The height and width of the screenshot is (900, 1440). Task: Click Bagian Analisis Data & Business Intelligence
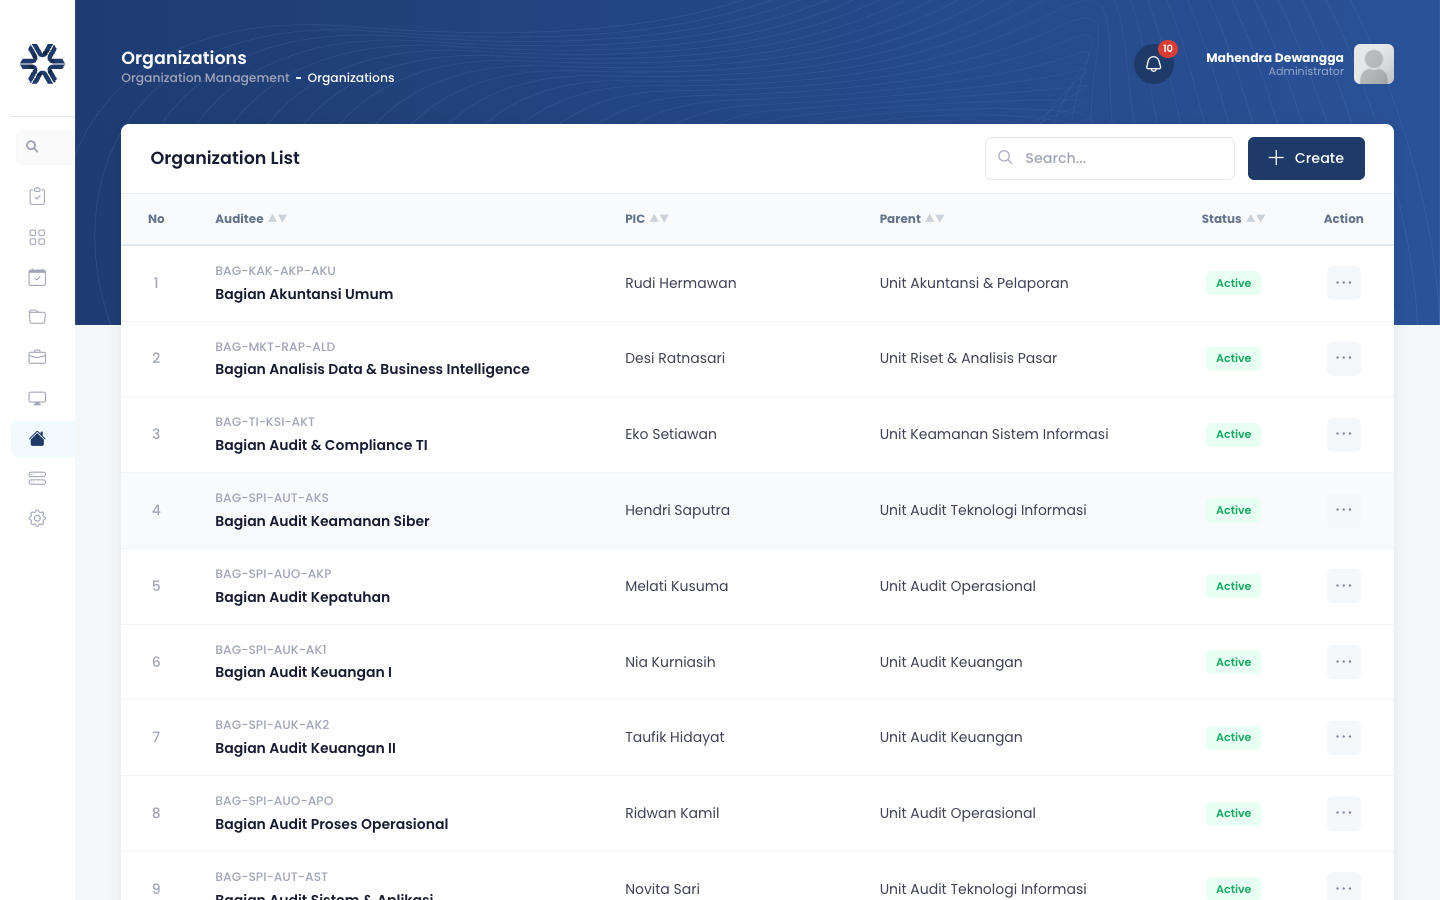[x=372, y=369]
